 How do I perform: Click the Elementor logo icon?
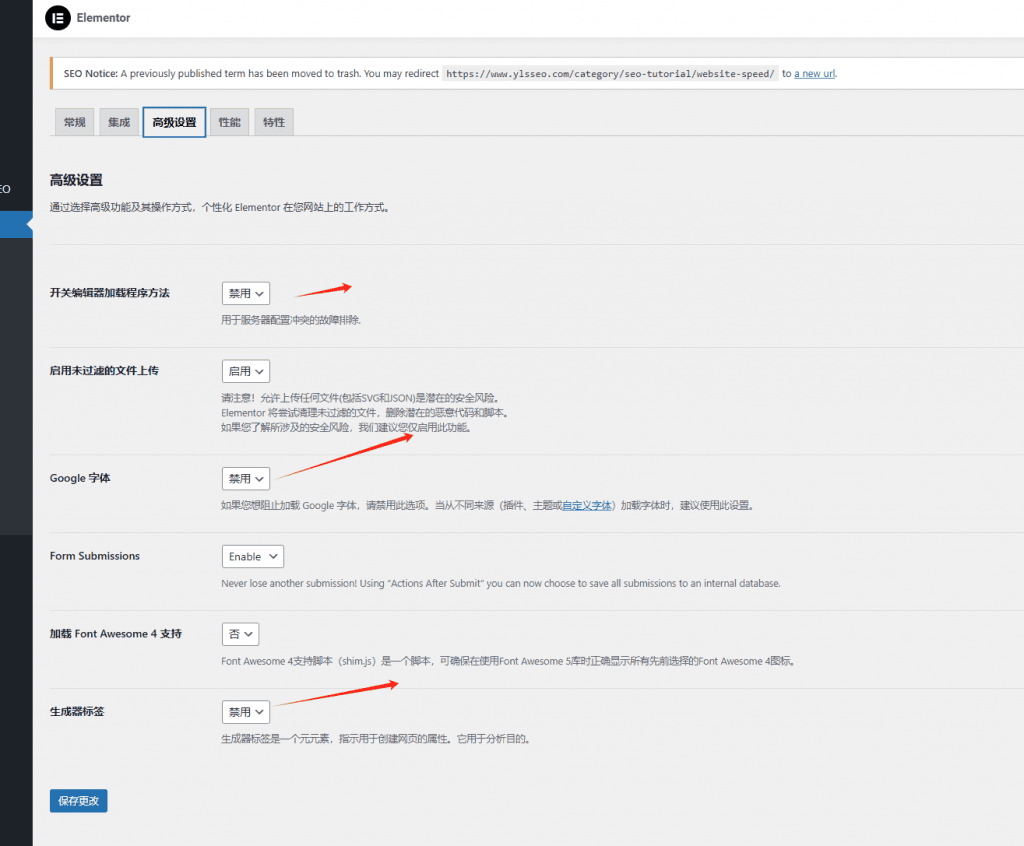[57, 18]
